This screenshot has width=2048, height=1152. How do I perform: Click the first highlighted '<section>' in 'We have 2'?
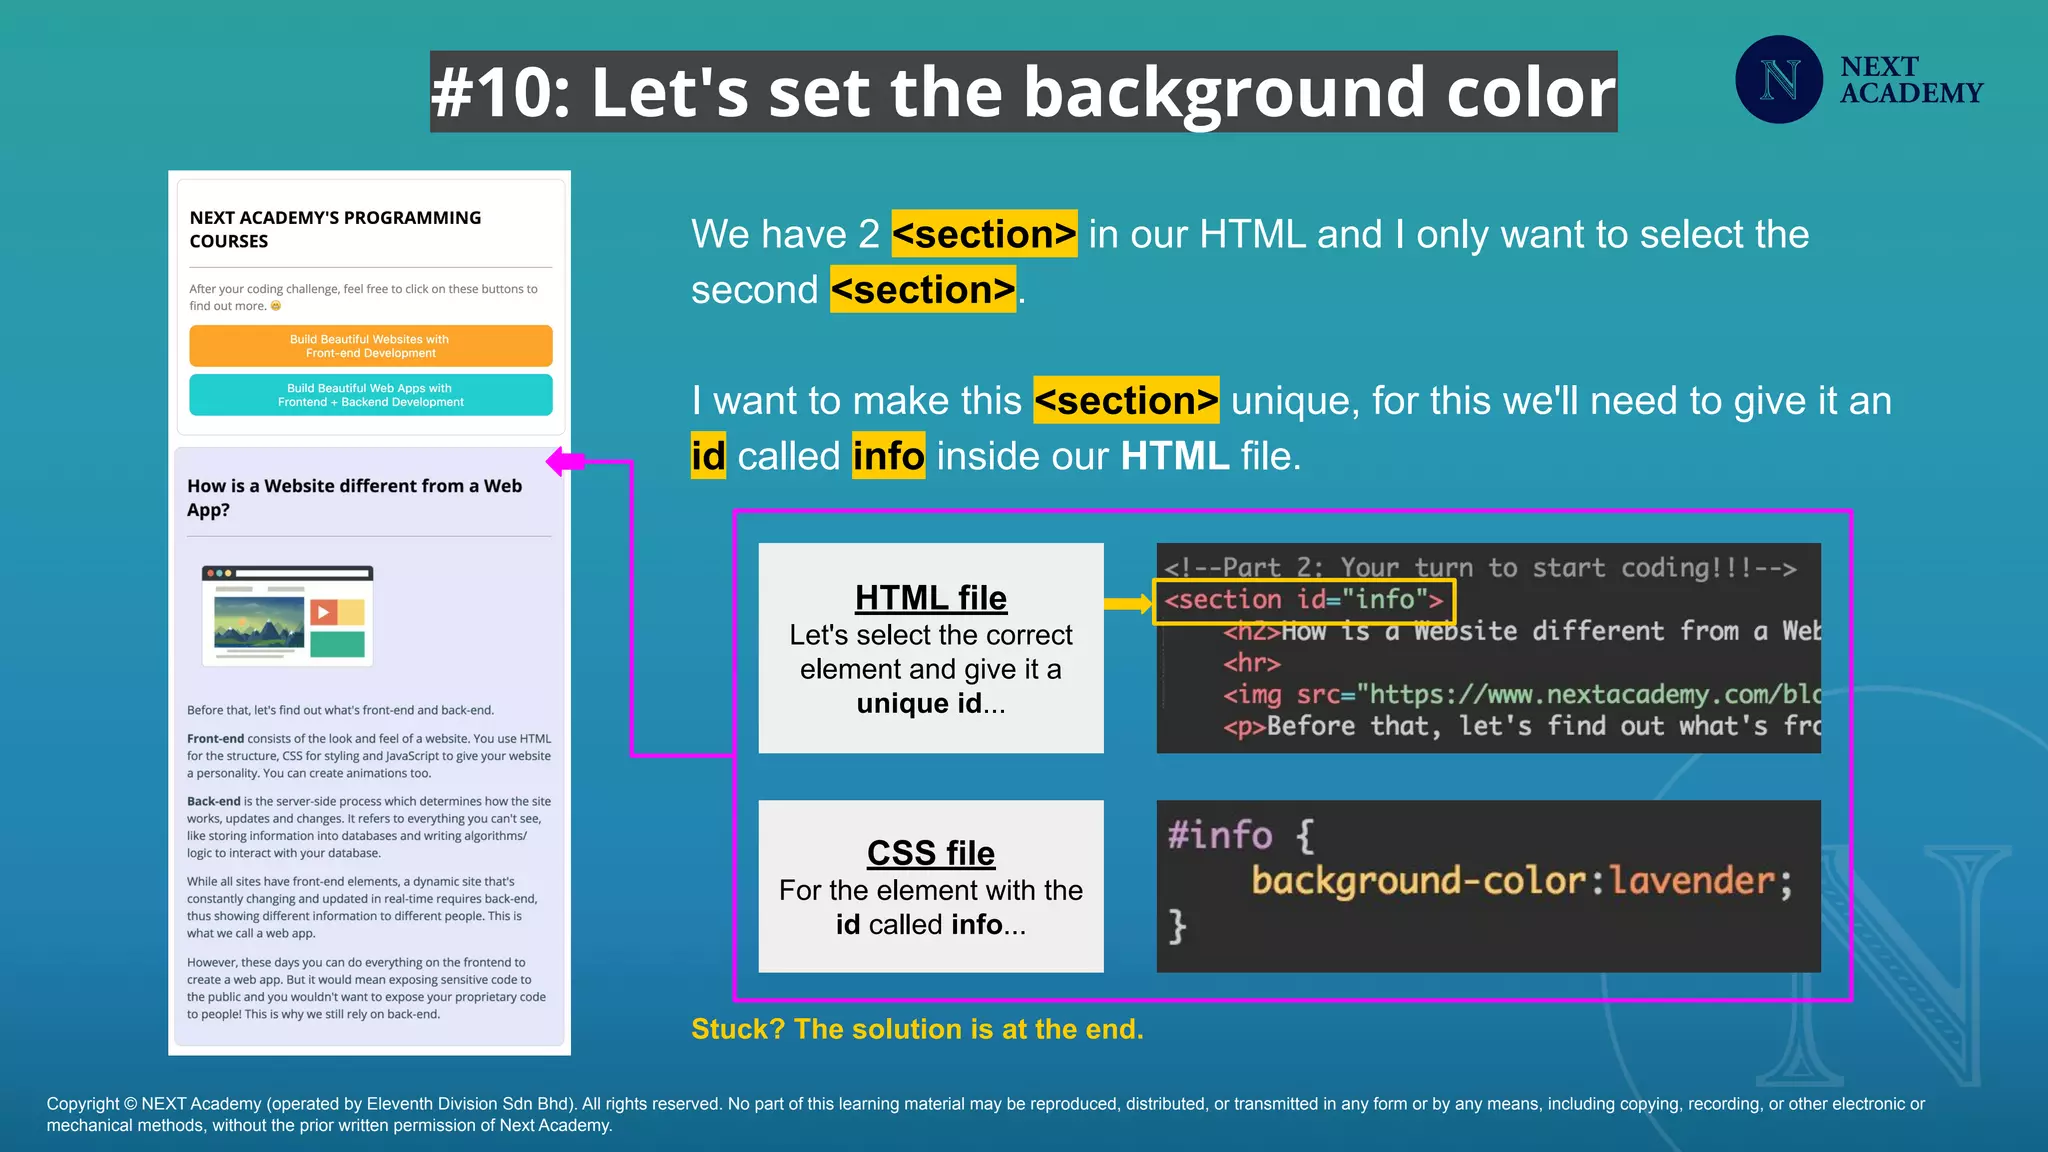(x=985, y=234)
